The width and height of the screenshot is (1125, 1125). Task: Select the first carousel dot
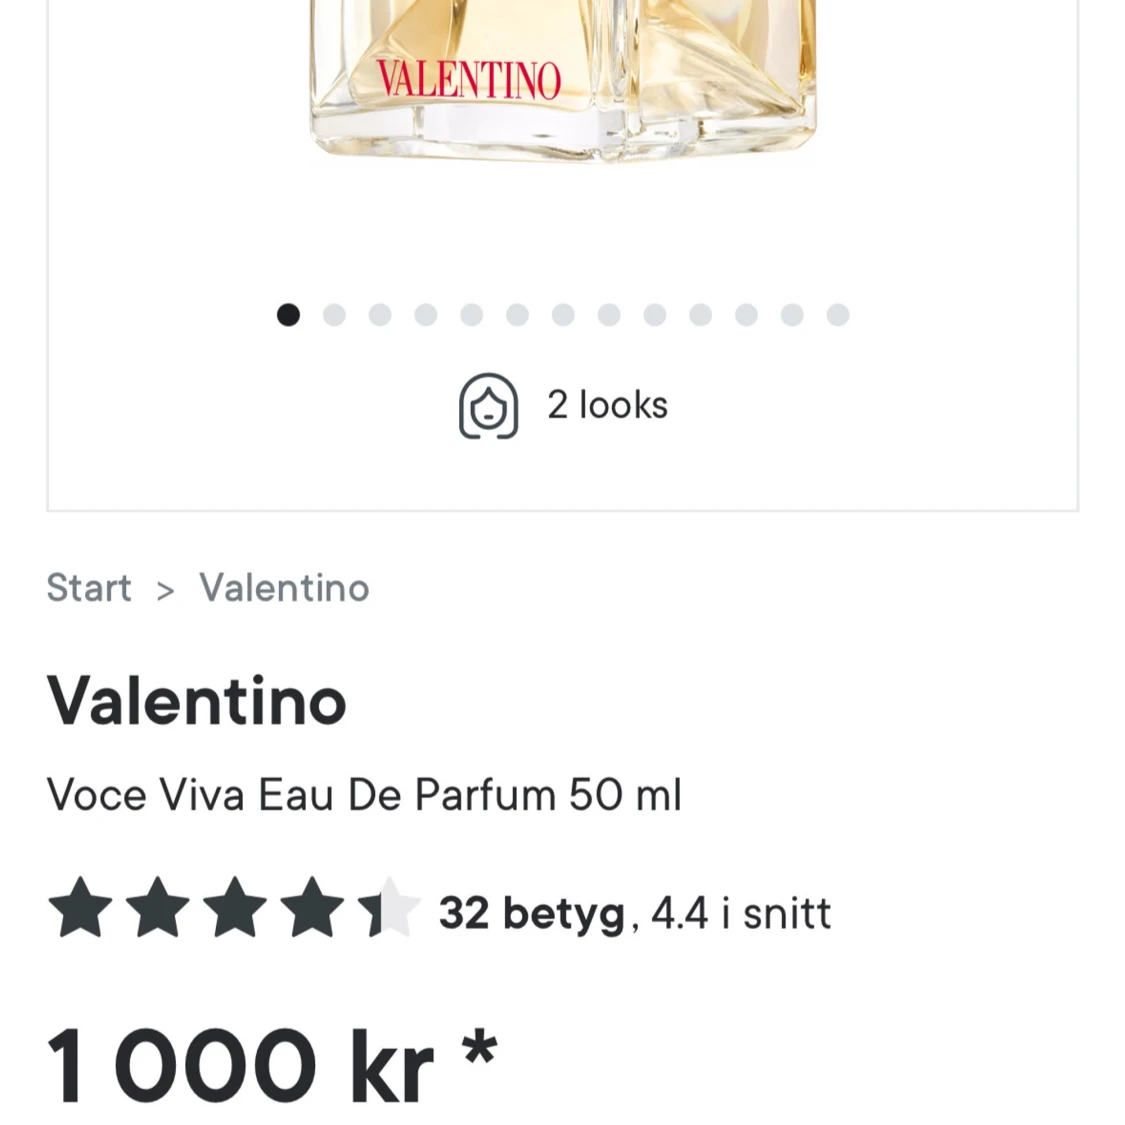[288, 314]
